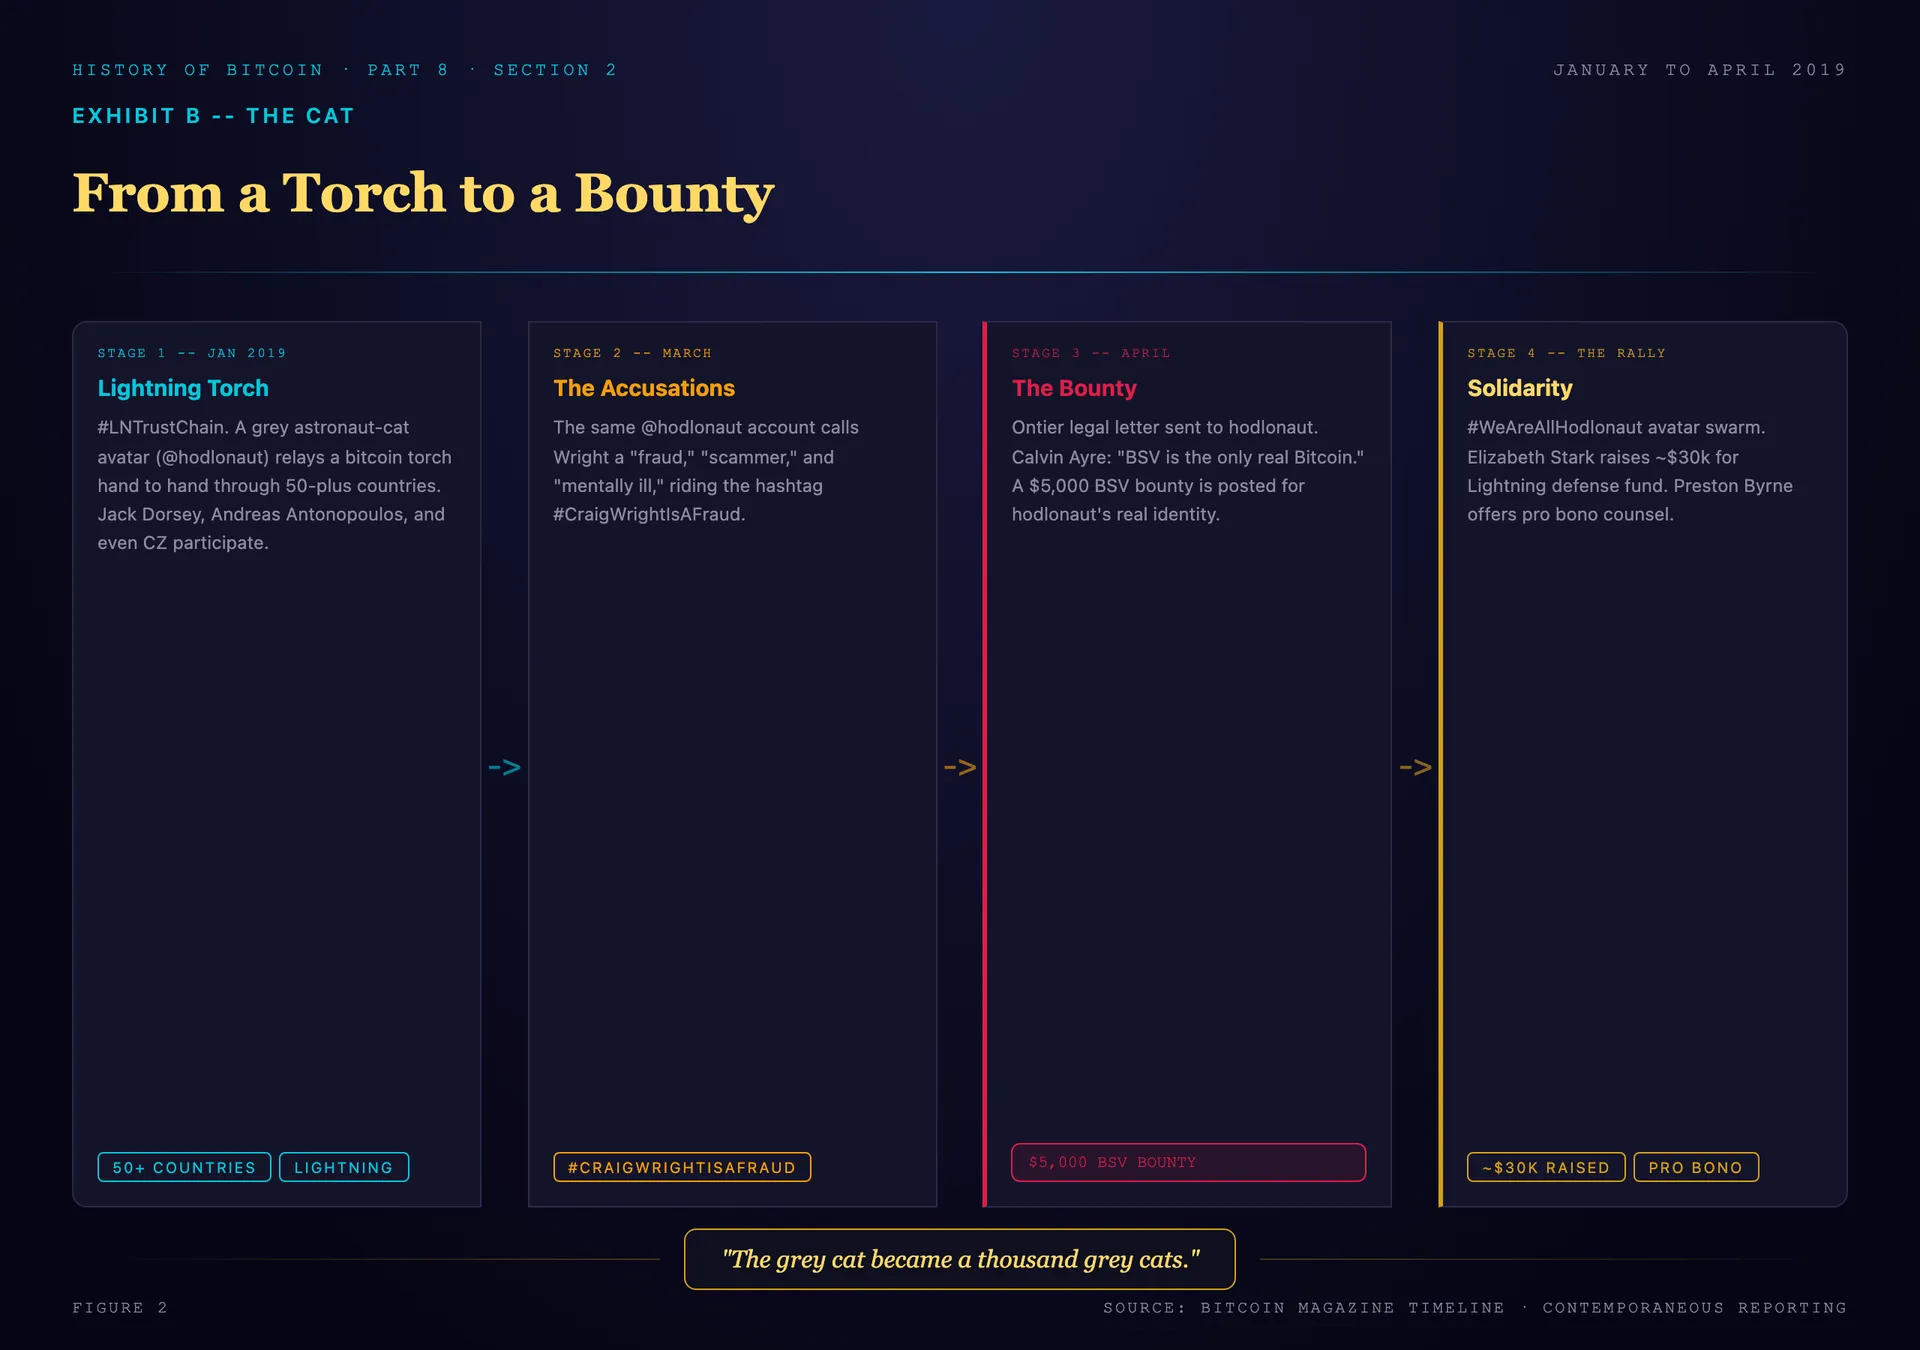Click the arrow between Stage 3 and Stage 4
This screenshot has height=1350, width=1920.
click(x=1415, y=767)
